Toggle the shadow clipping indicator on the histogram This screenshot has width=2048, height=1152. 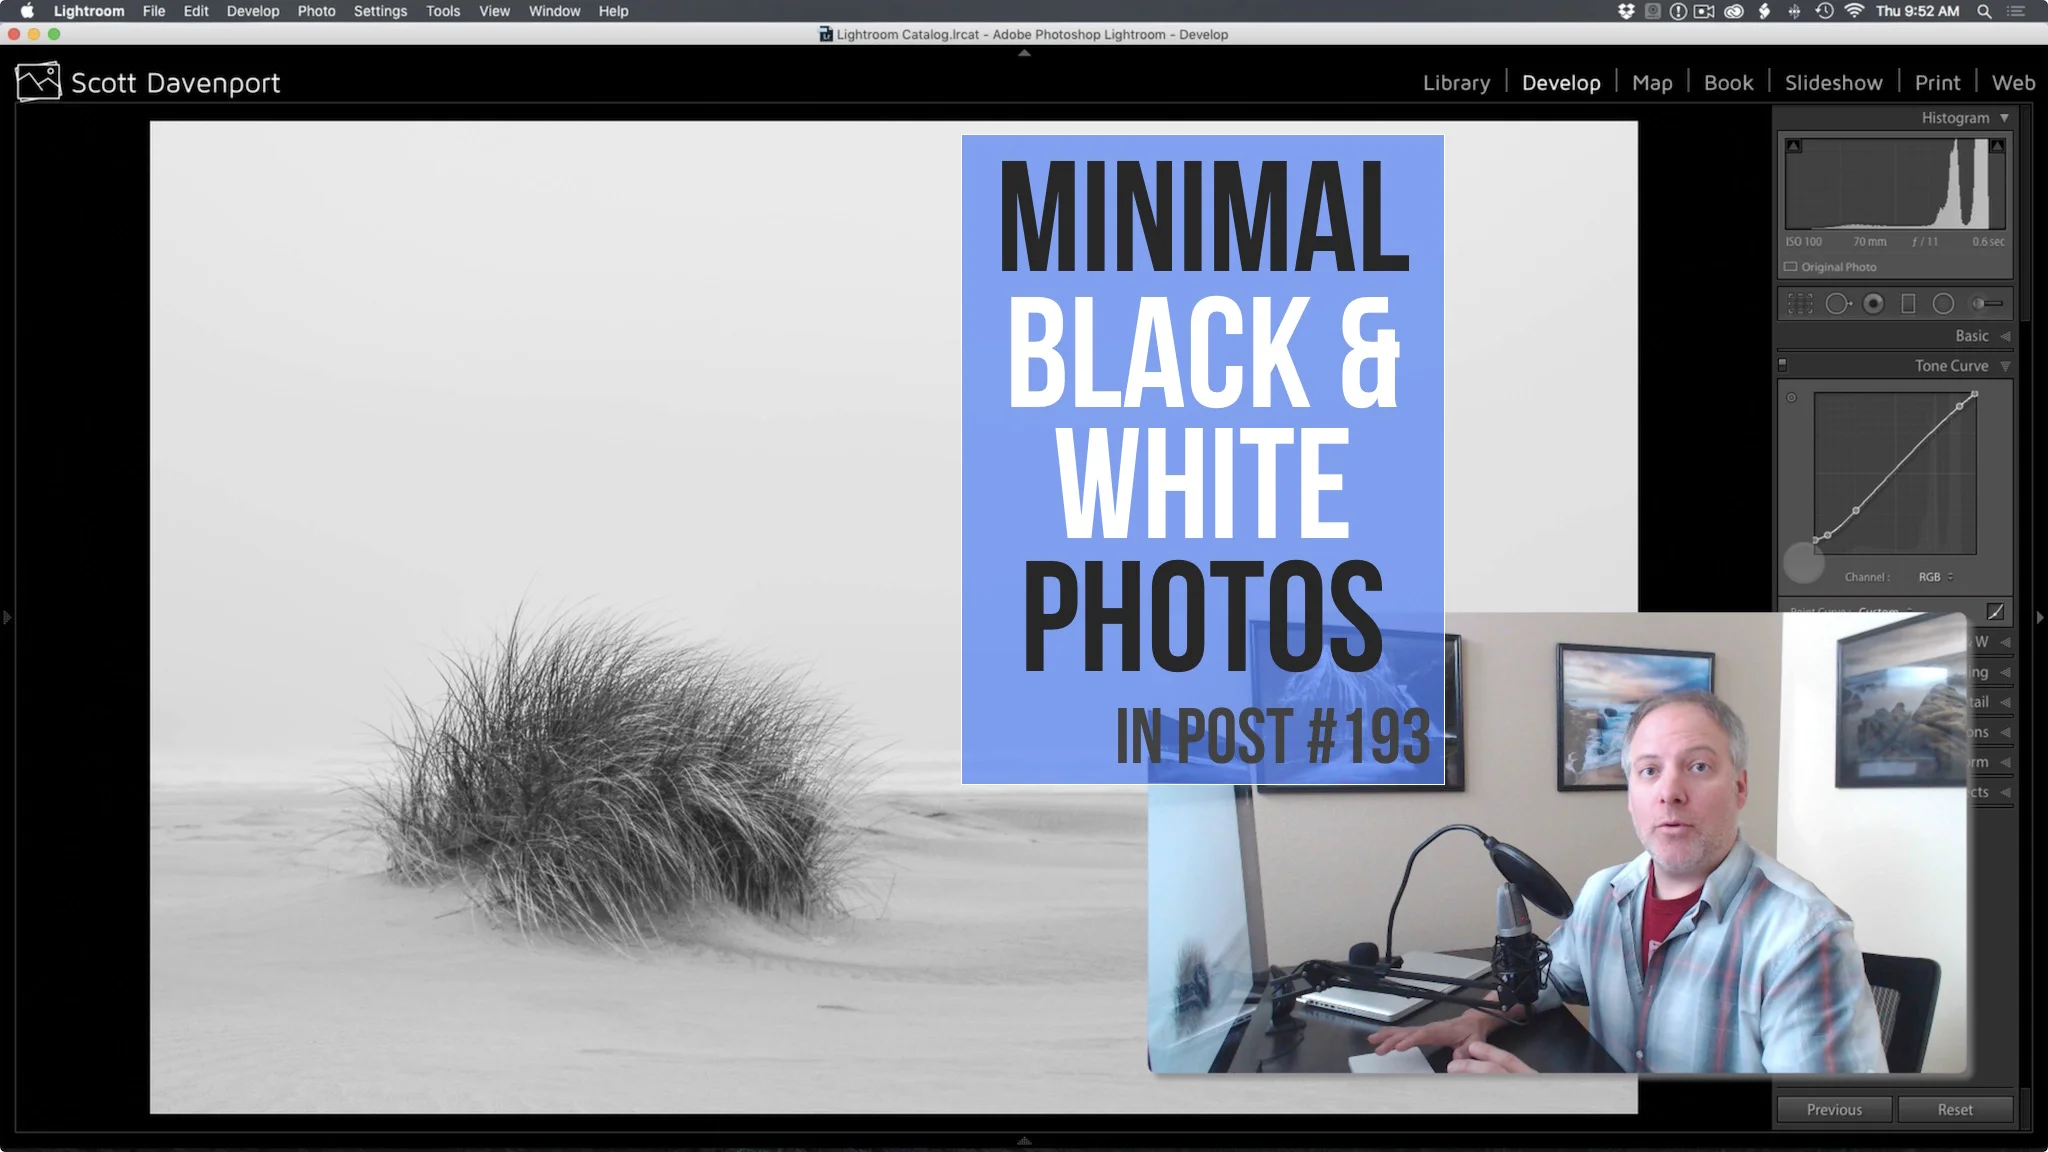click(x=1793, y=145)
